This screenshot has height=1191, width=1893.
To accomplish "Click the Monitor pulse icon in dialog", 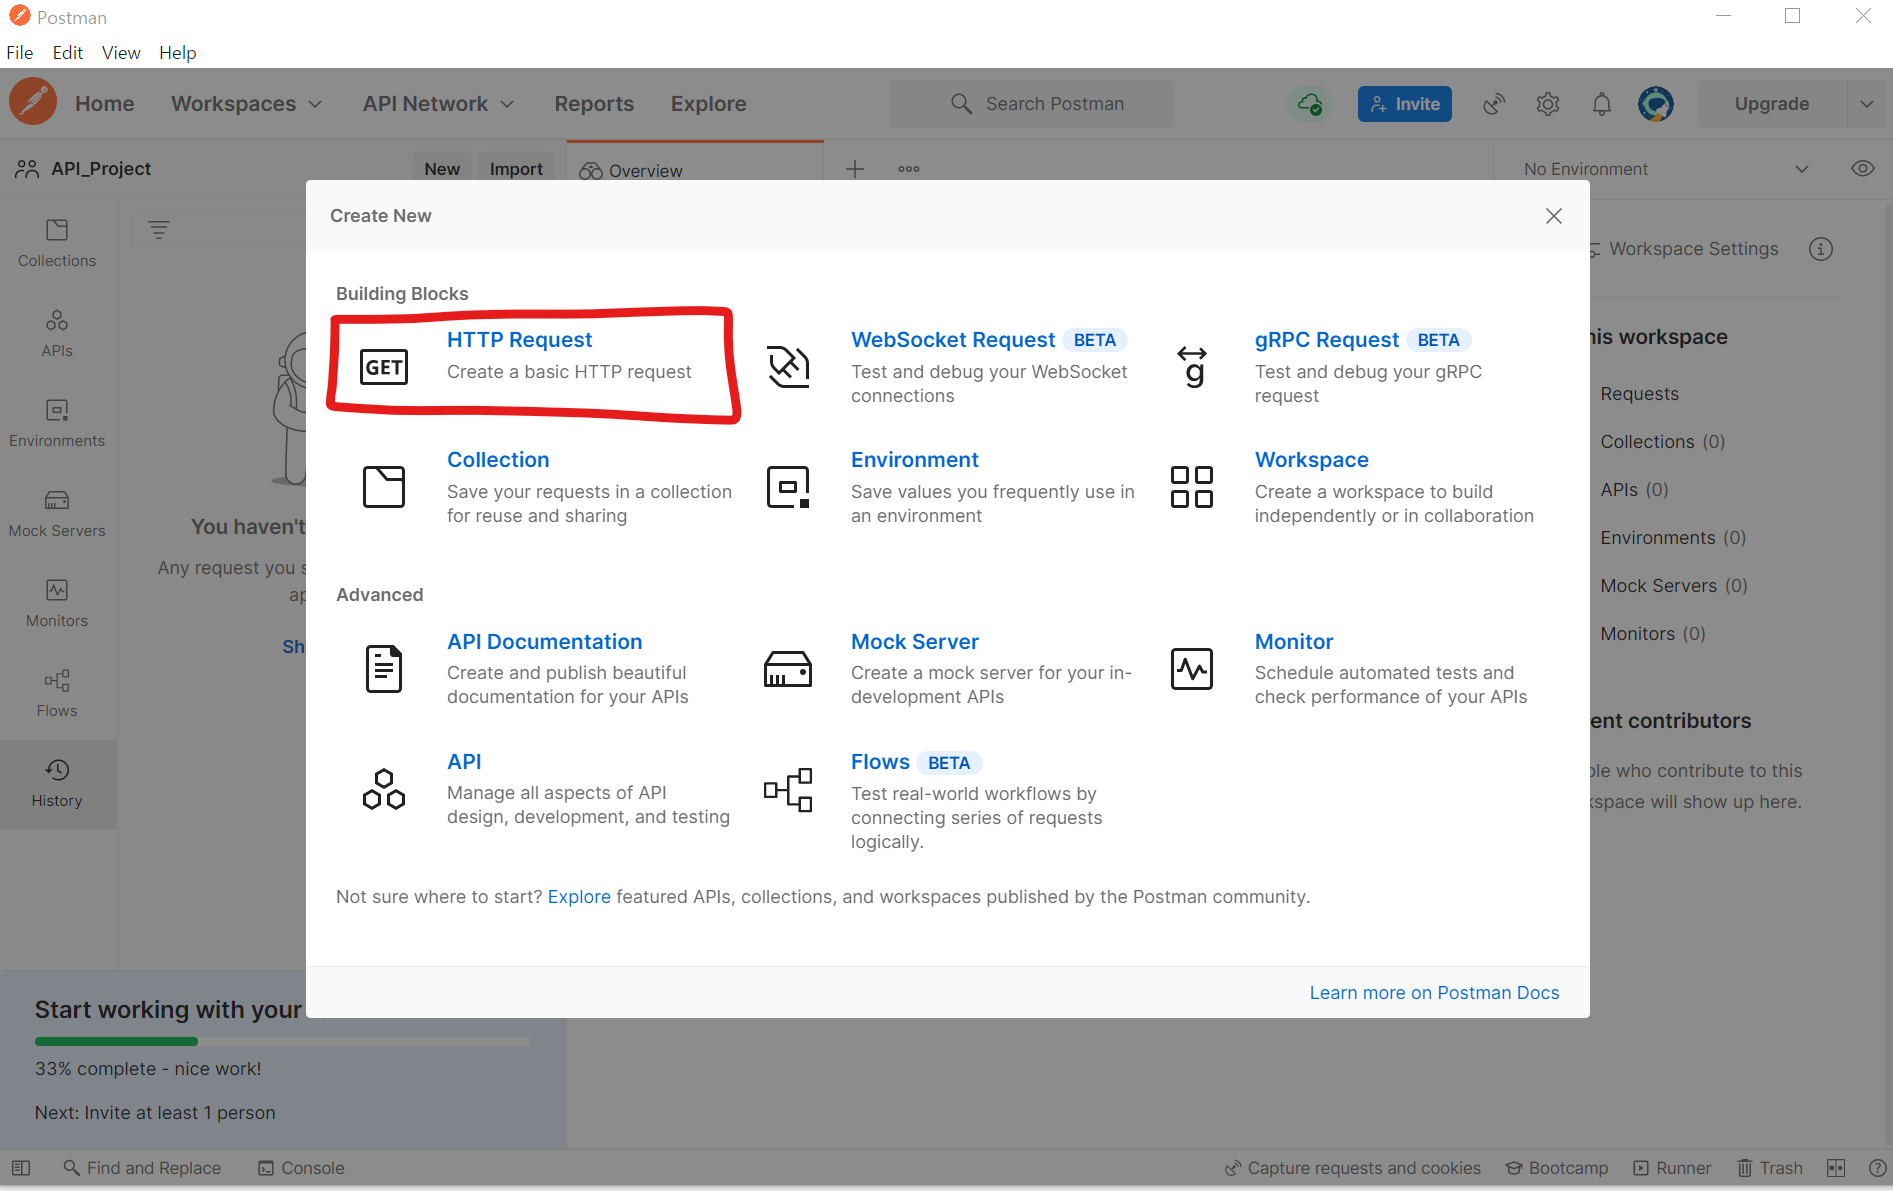I will [x=1192, y=669].
